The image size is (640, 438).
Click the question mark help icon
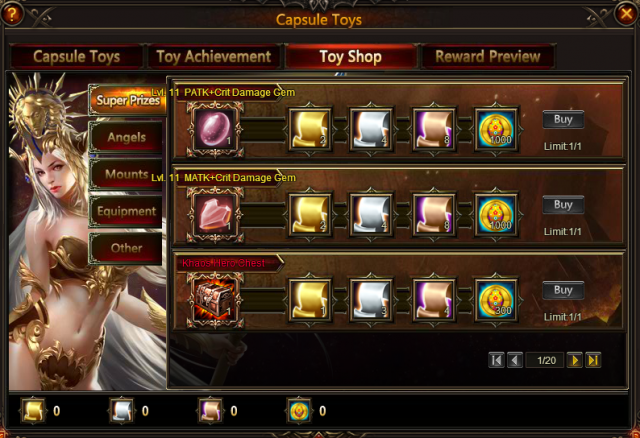point(11,14)
